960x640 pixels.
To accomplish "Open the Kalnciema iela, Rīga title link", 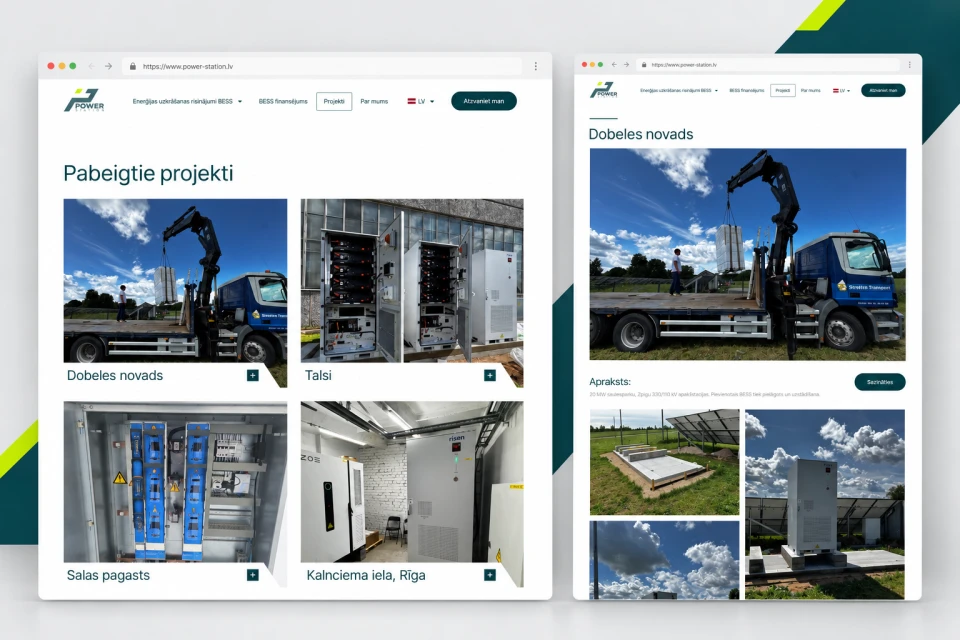I will point(366,575).
